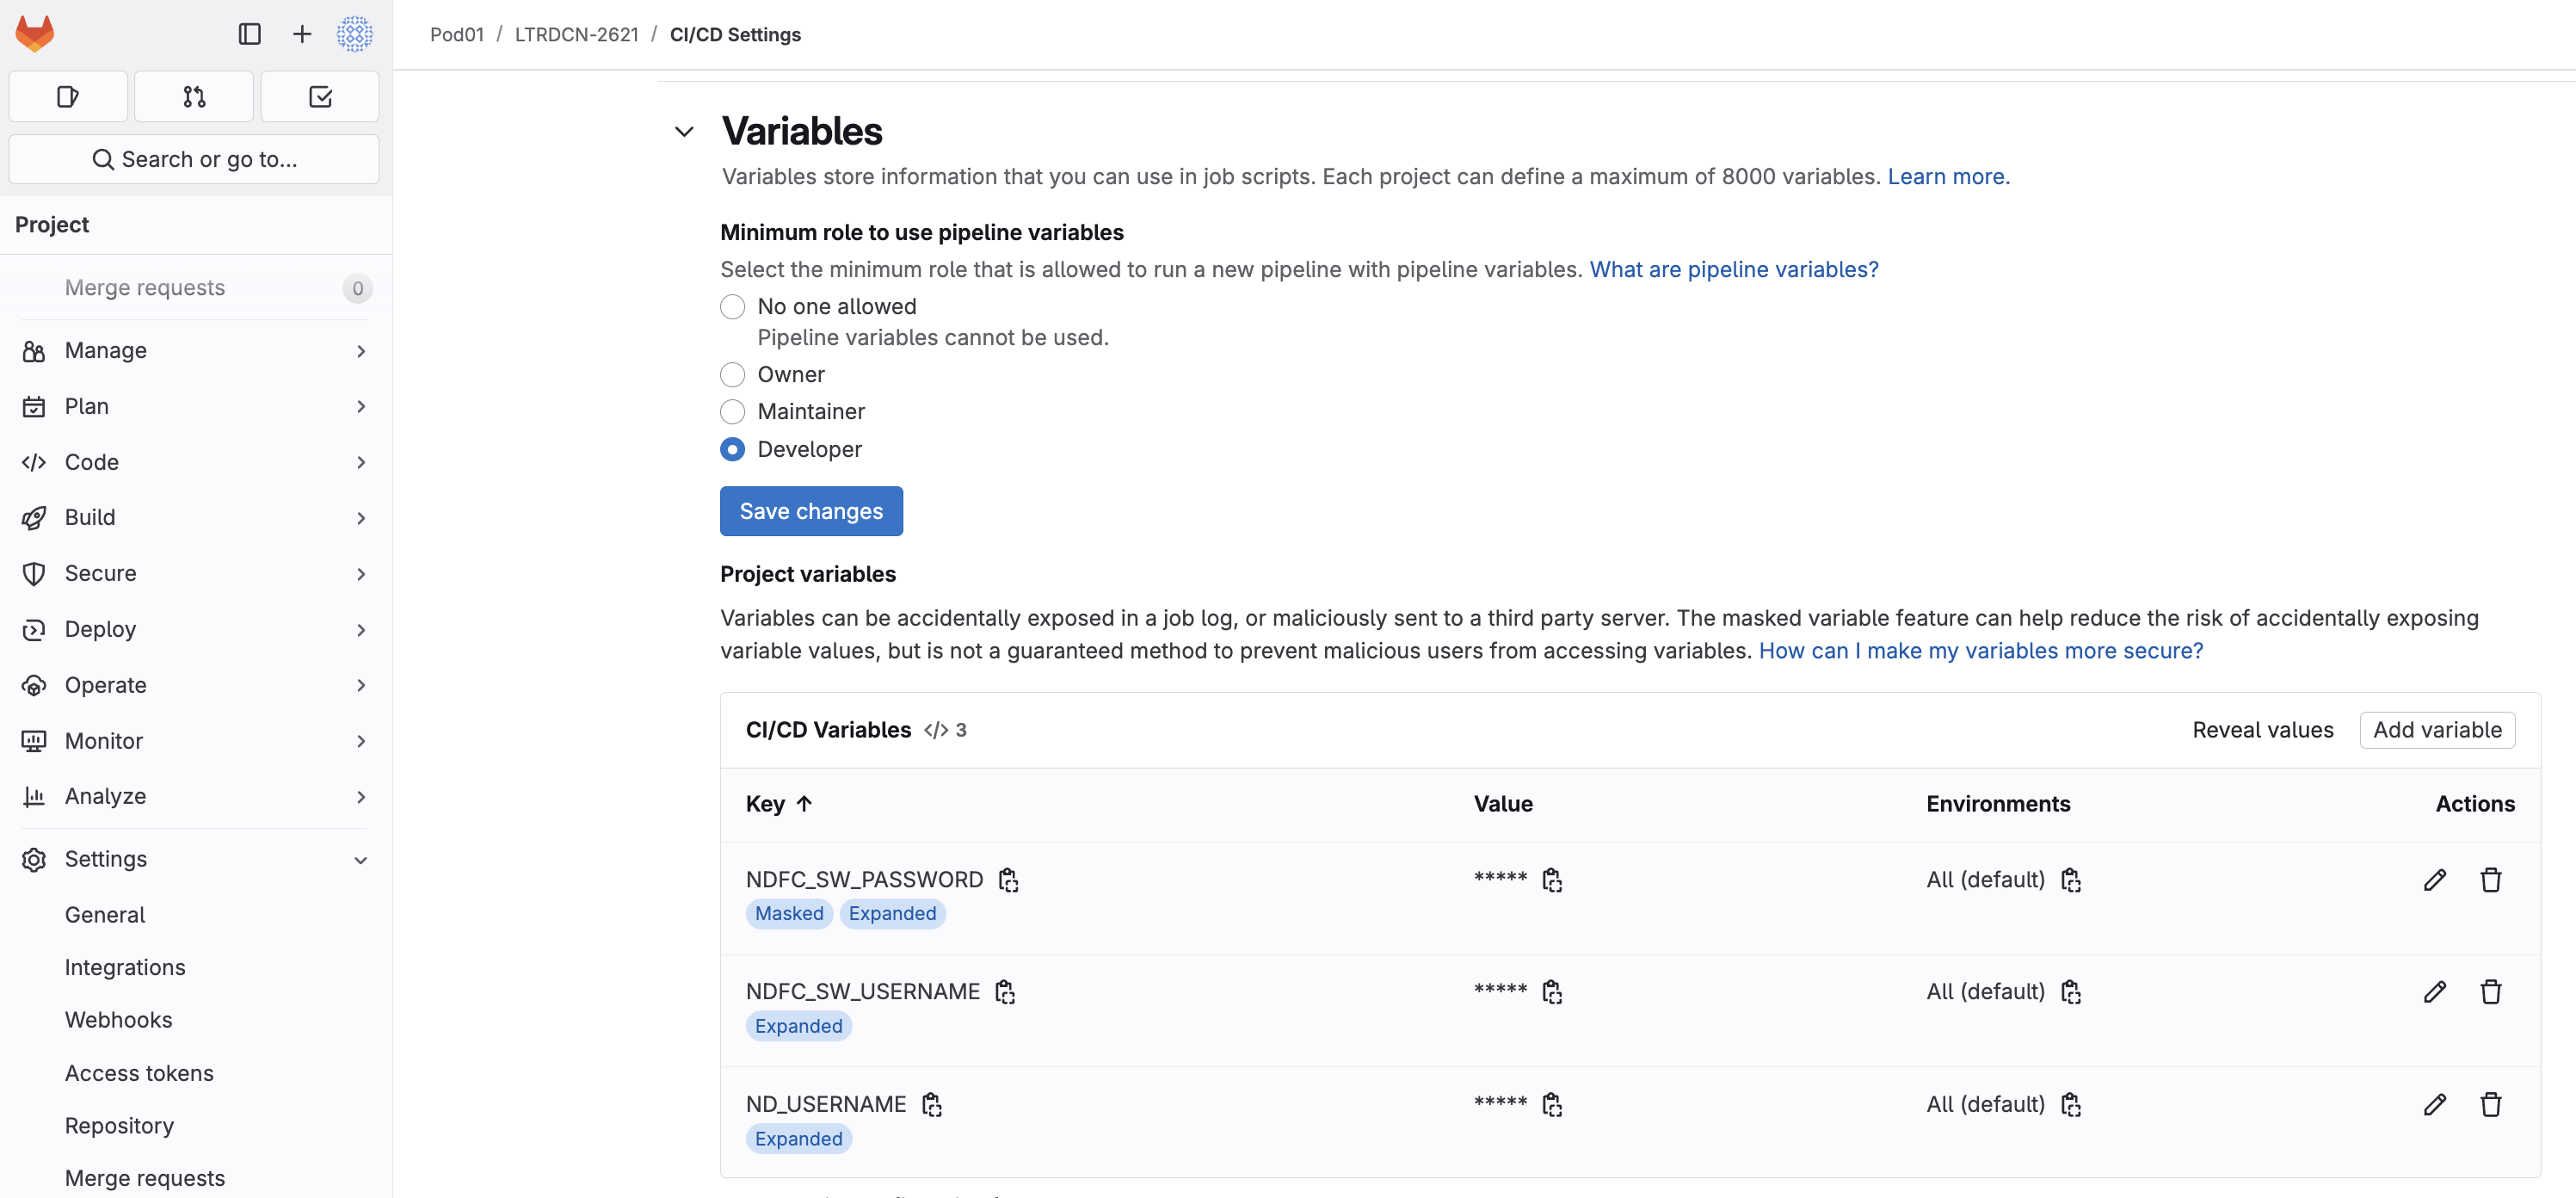The width and height of the screenshot is (2576, 1198).
Task: Go to Access tokens settings
Action: tap(139, 1073)
